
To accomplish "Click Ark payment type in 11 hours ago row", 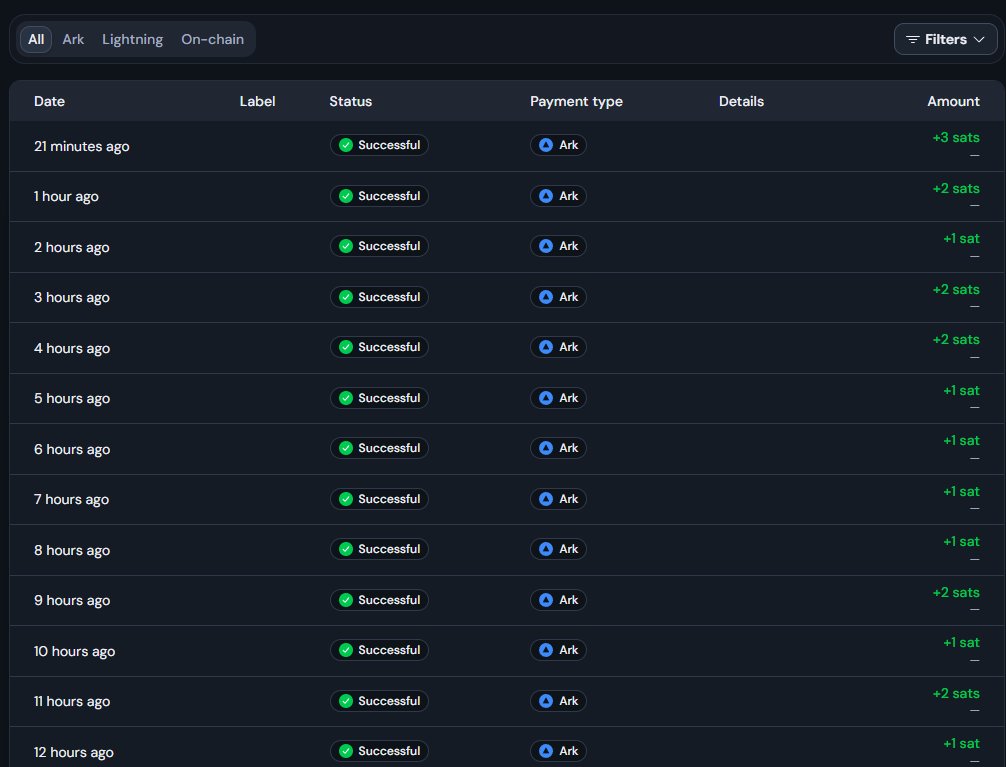I will pyautogui.click(x=558, y=701).
